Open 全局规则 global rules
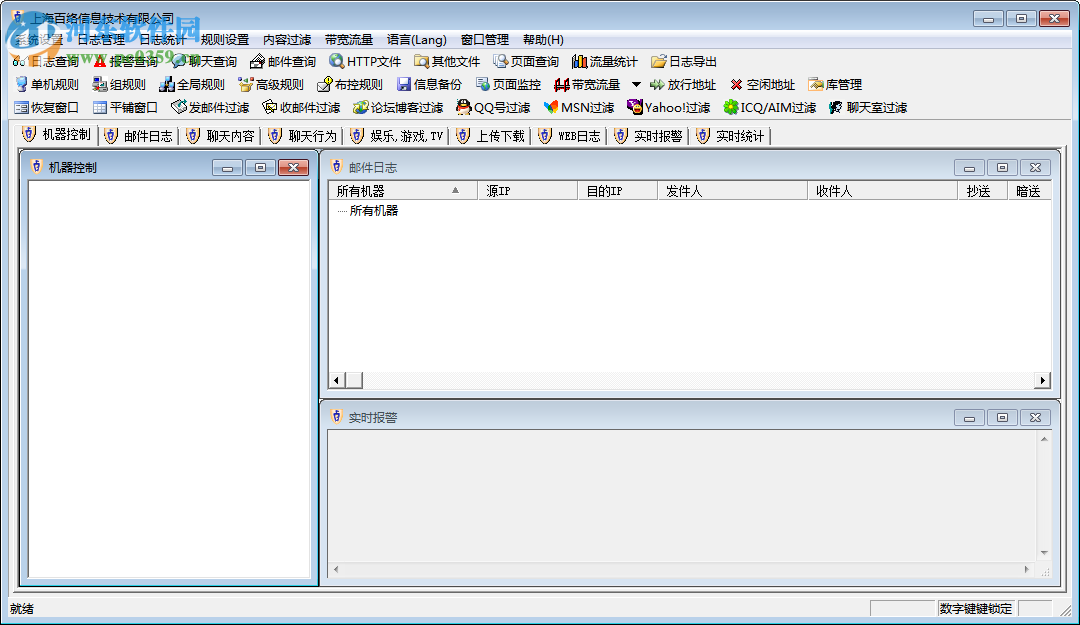This screenshot has height=625, width=1080. coord(191,84)
